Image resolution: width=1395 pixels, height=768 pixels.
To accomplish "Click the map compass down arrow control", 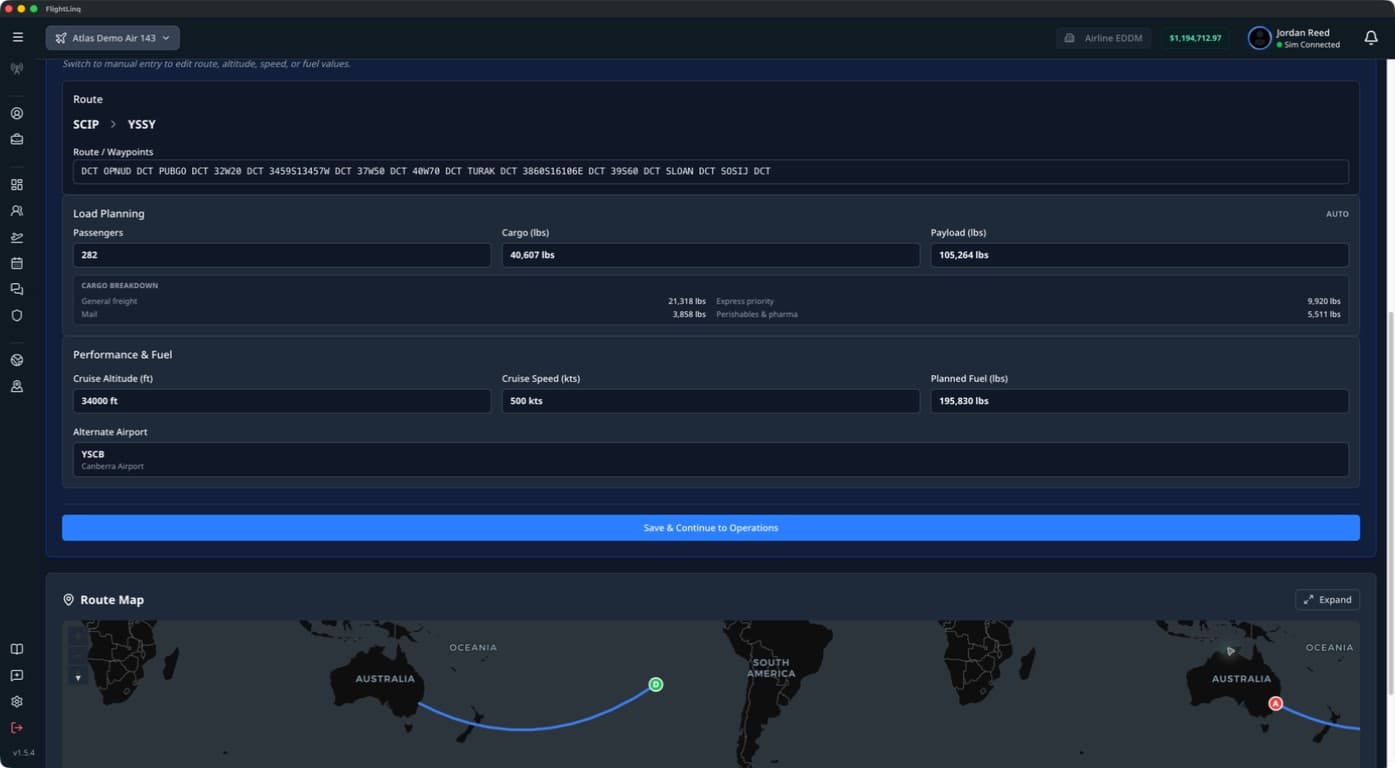I will 78,678.
